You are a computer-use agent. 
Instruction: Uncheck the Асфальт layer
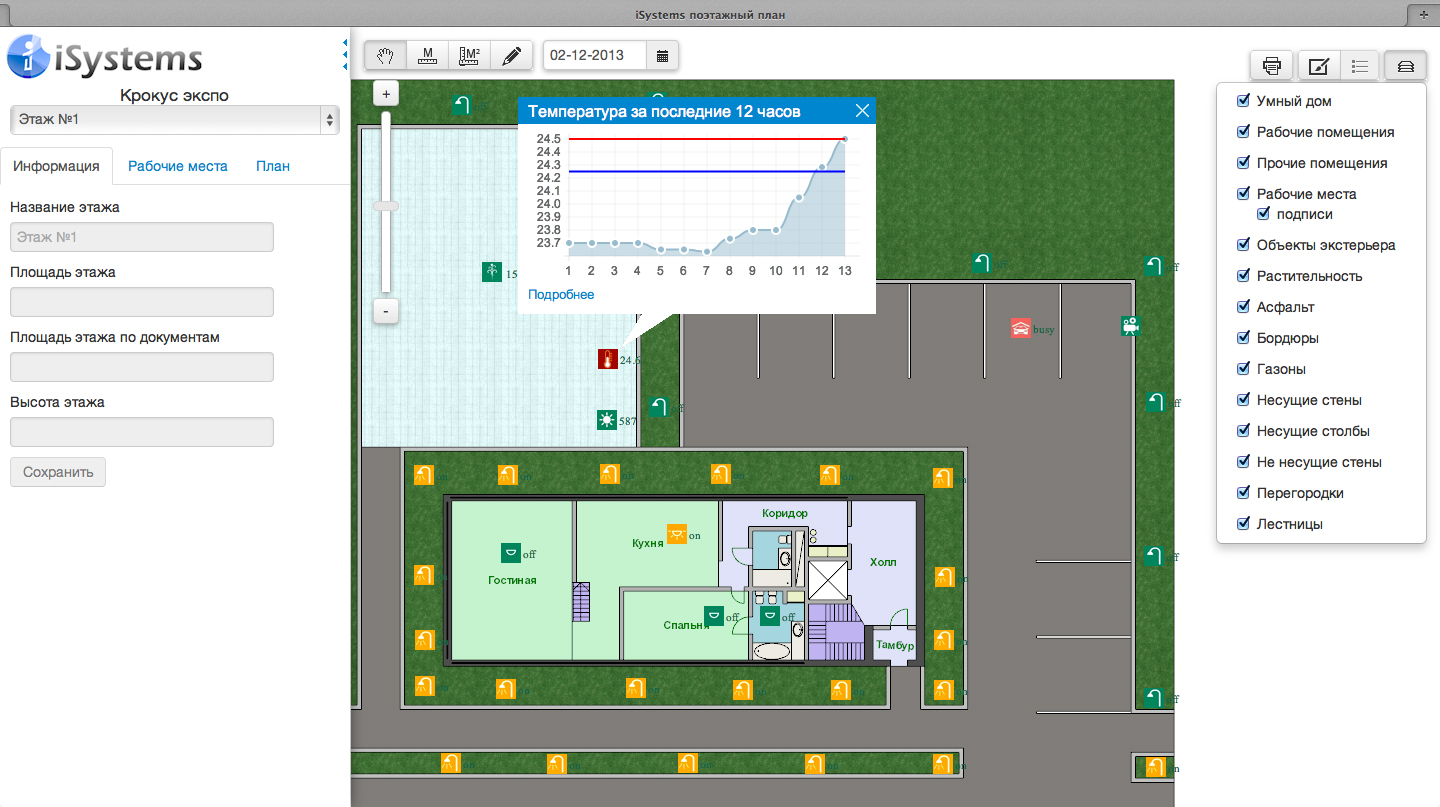point(1243,307)
